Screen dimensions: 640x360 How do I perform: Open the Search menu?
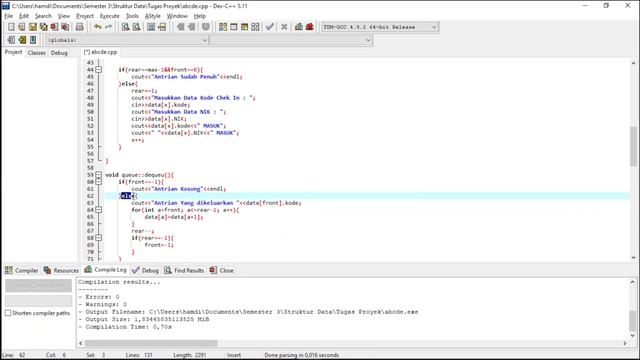(43, 16)
